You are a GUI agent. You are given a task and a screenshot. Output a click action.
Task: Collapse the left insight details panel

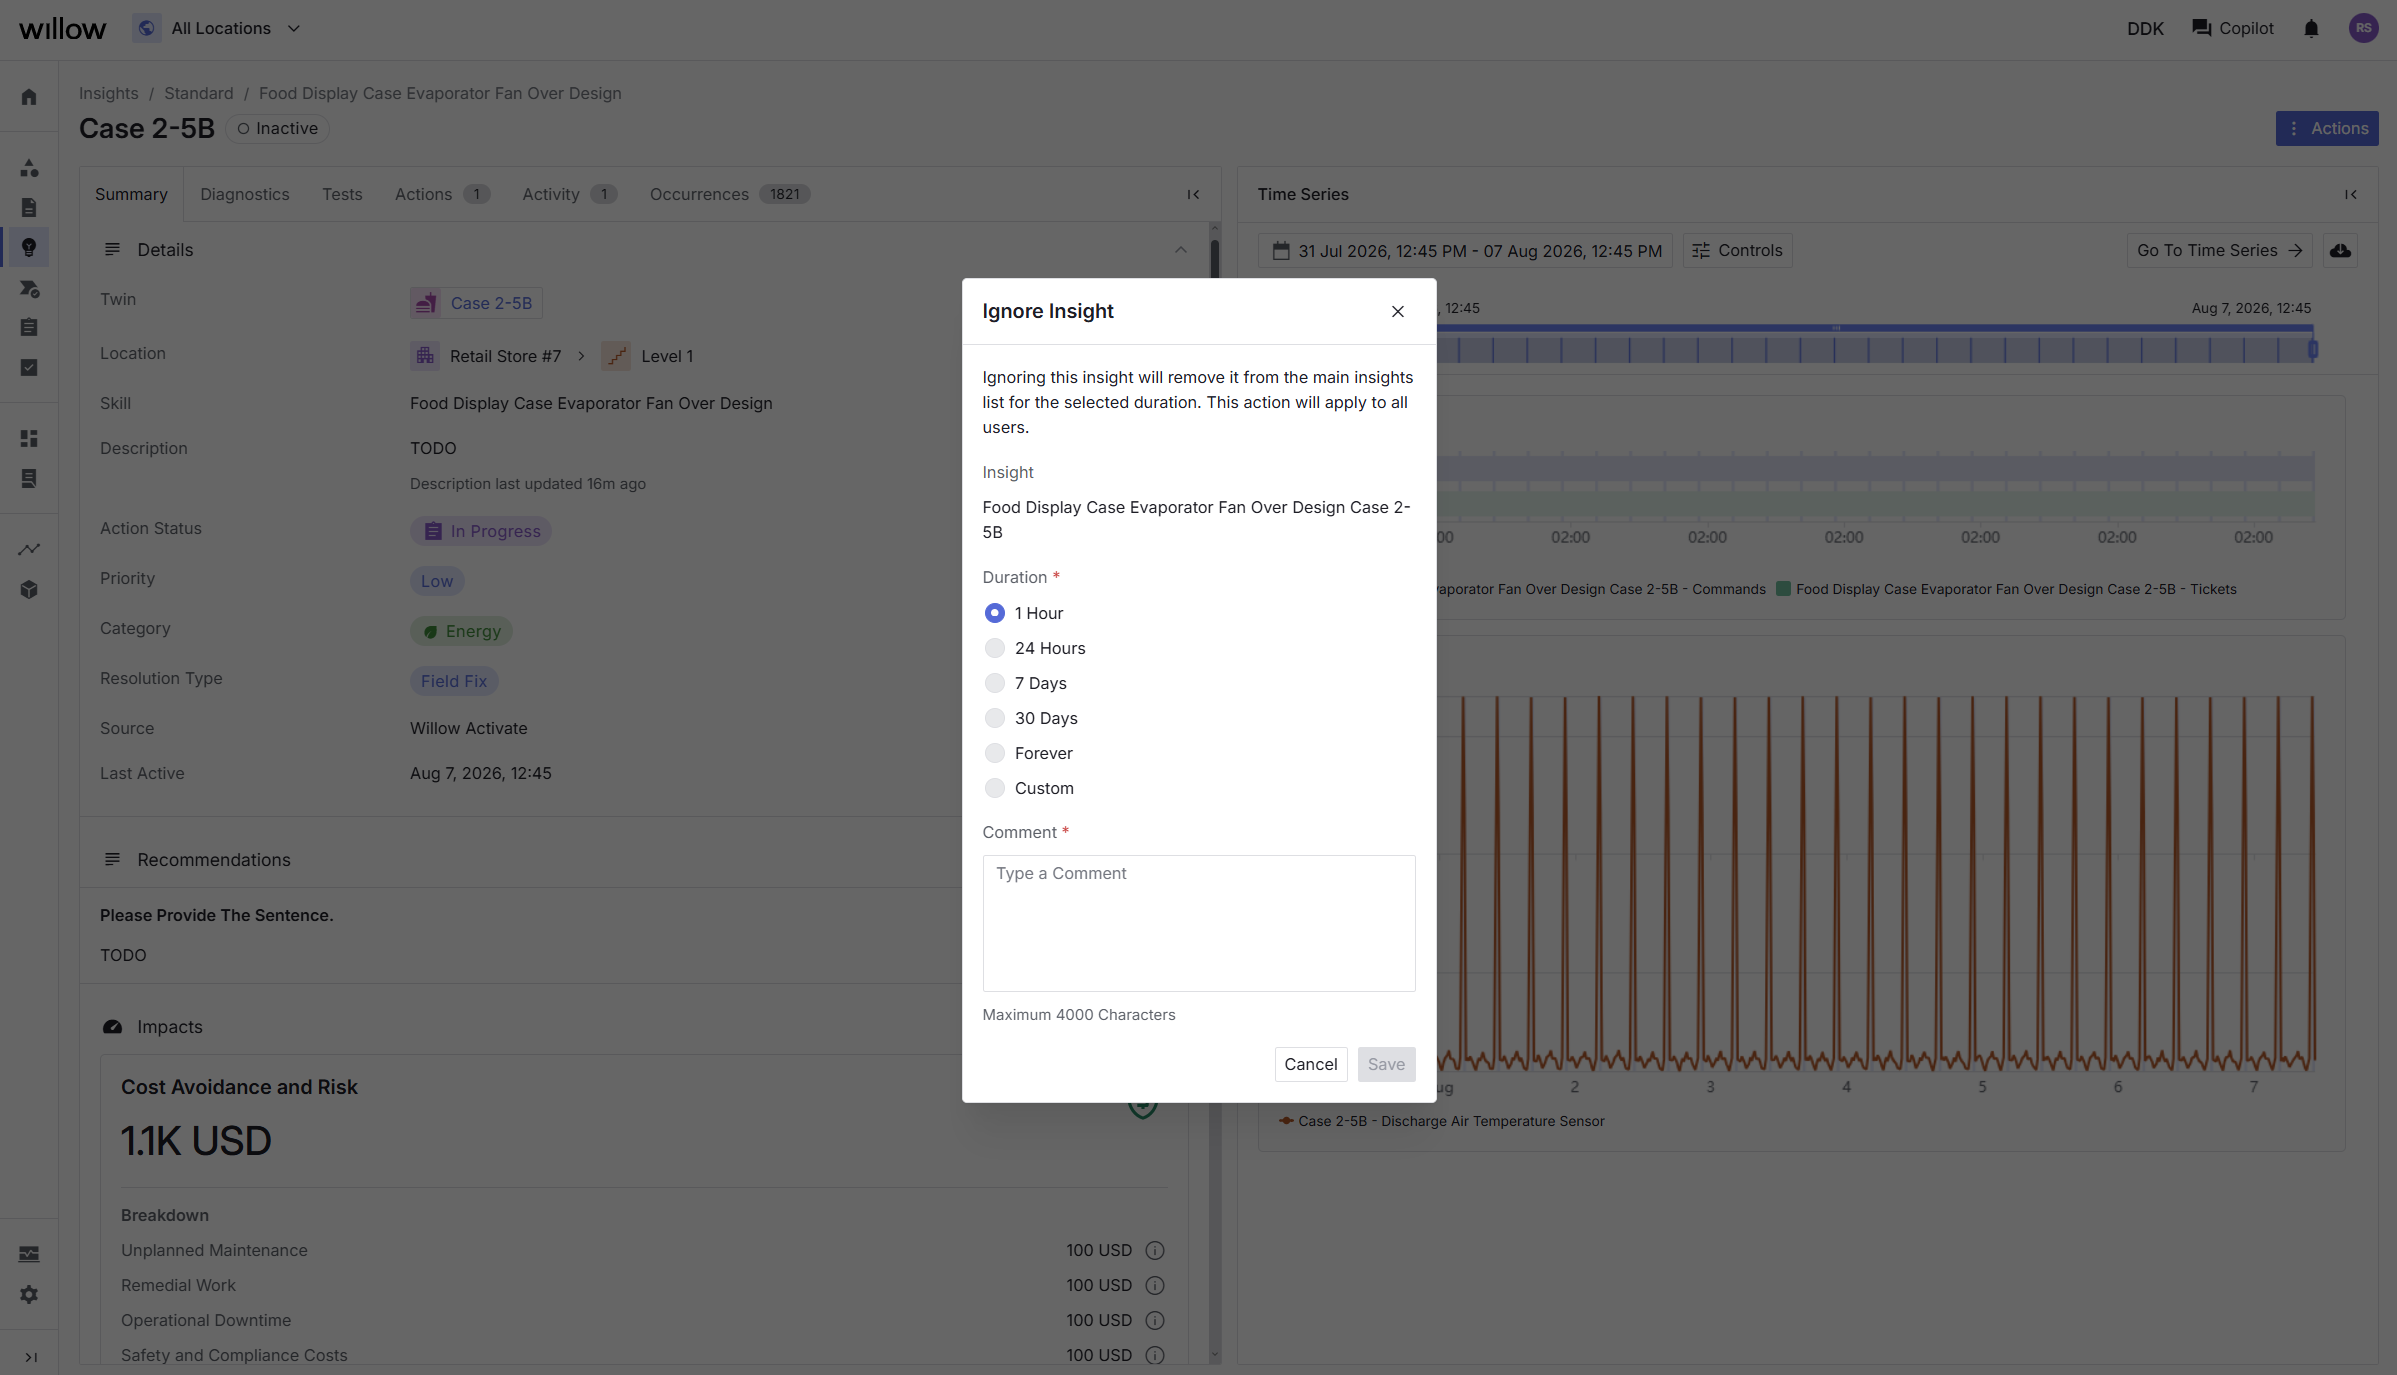[x=1193, y=194]
